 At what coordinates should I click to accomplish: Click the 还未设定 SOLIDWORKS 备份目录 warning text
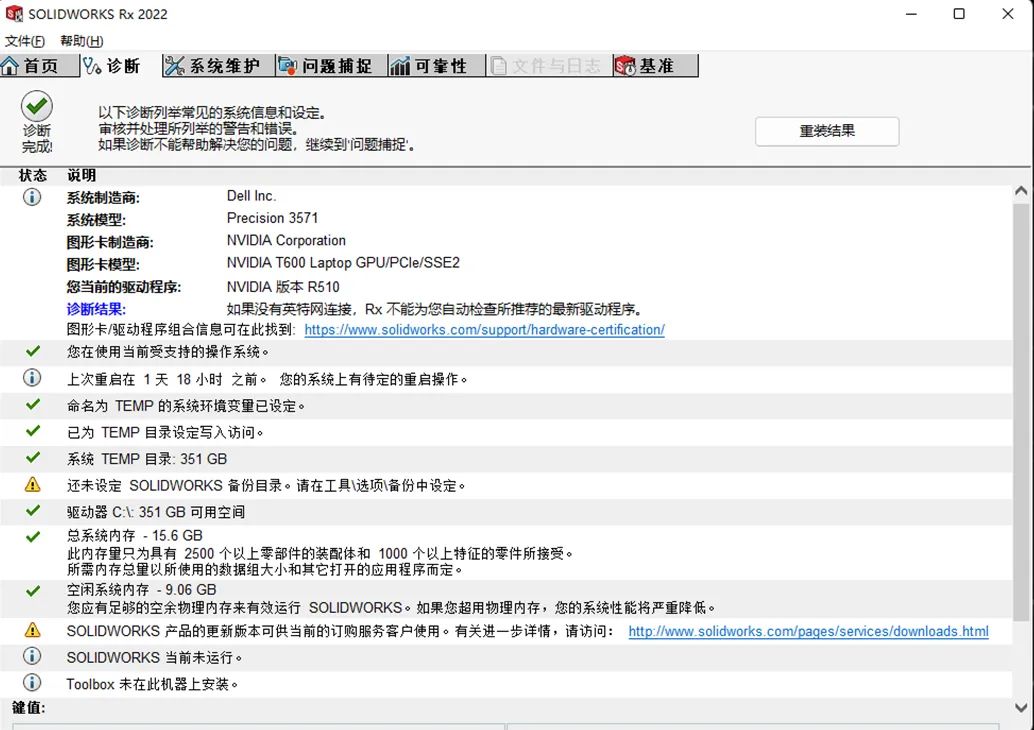coord(266,486)
